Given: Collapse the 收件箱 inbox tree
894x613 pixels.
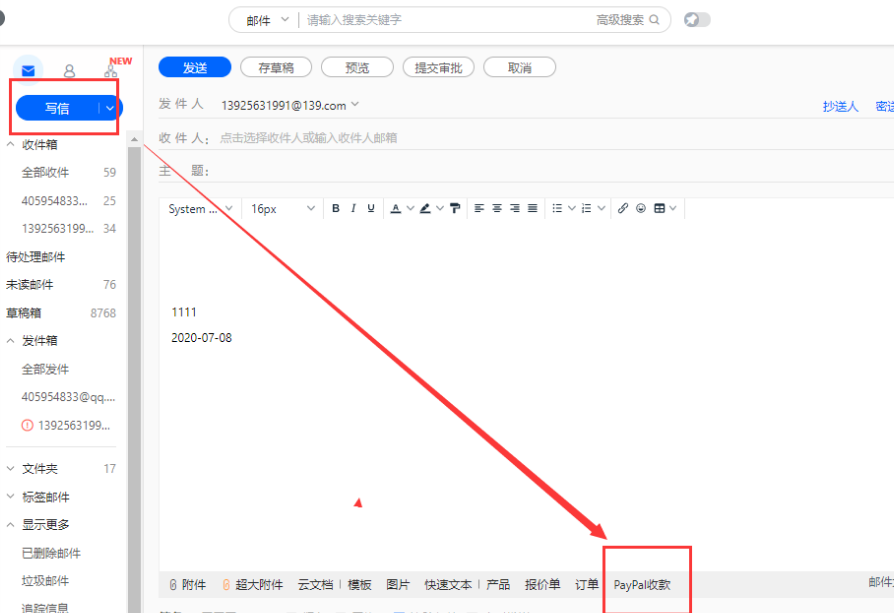Looking at the screenshot, I should point(10,145).
